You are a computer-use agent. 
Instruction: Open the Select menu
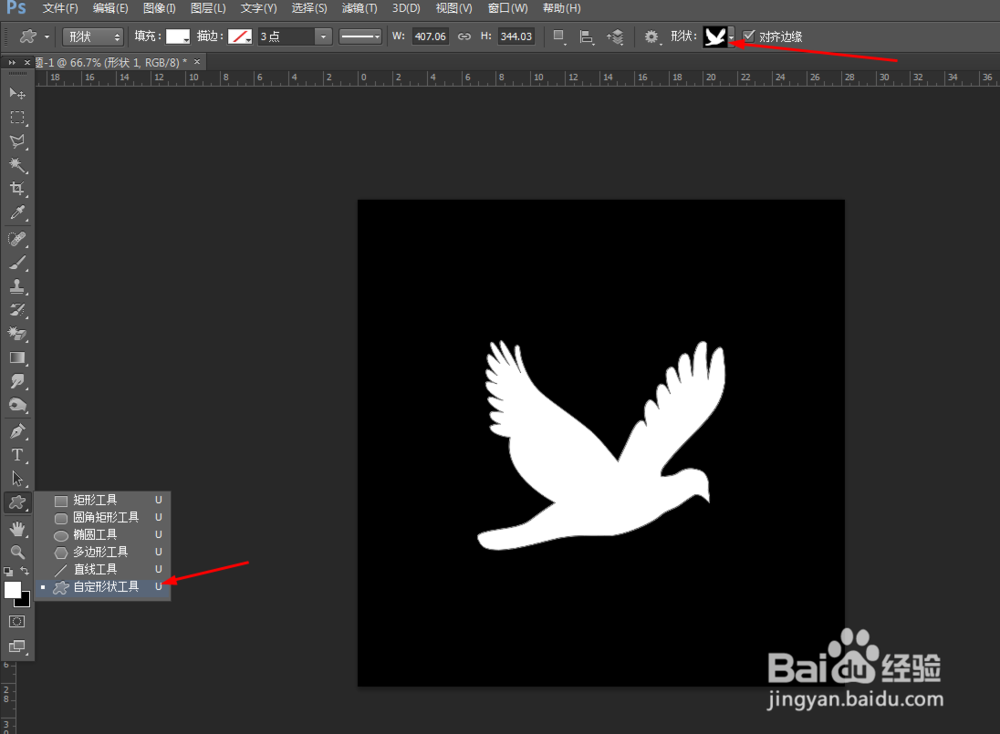[309, 8]
